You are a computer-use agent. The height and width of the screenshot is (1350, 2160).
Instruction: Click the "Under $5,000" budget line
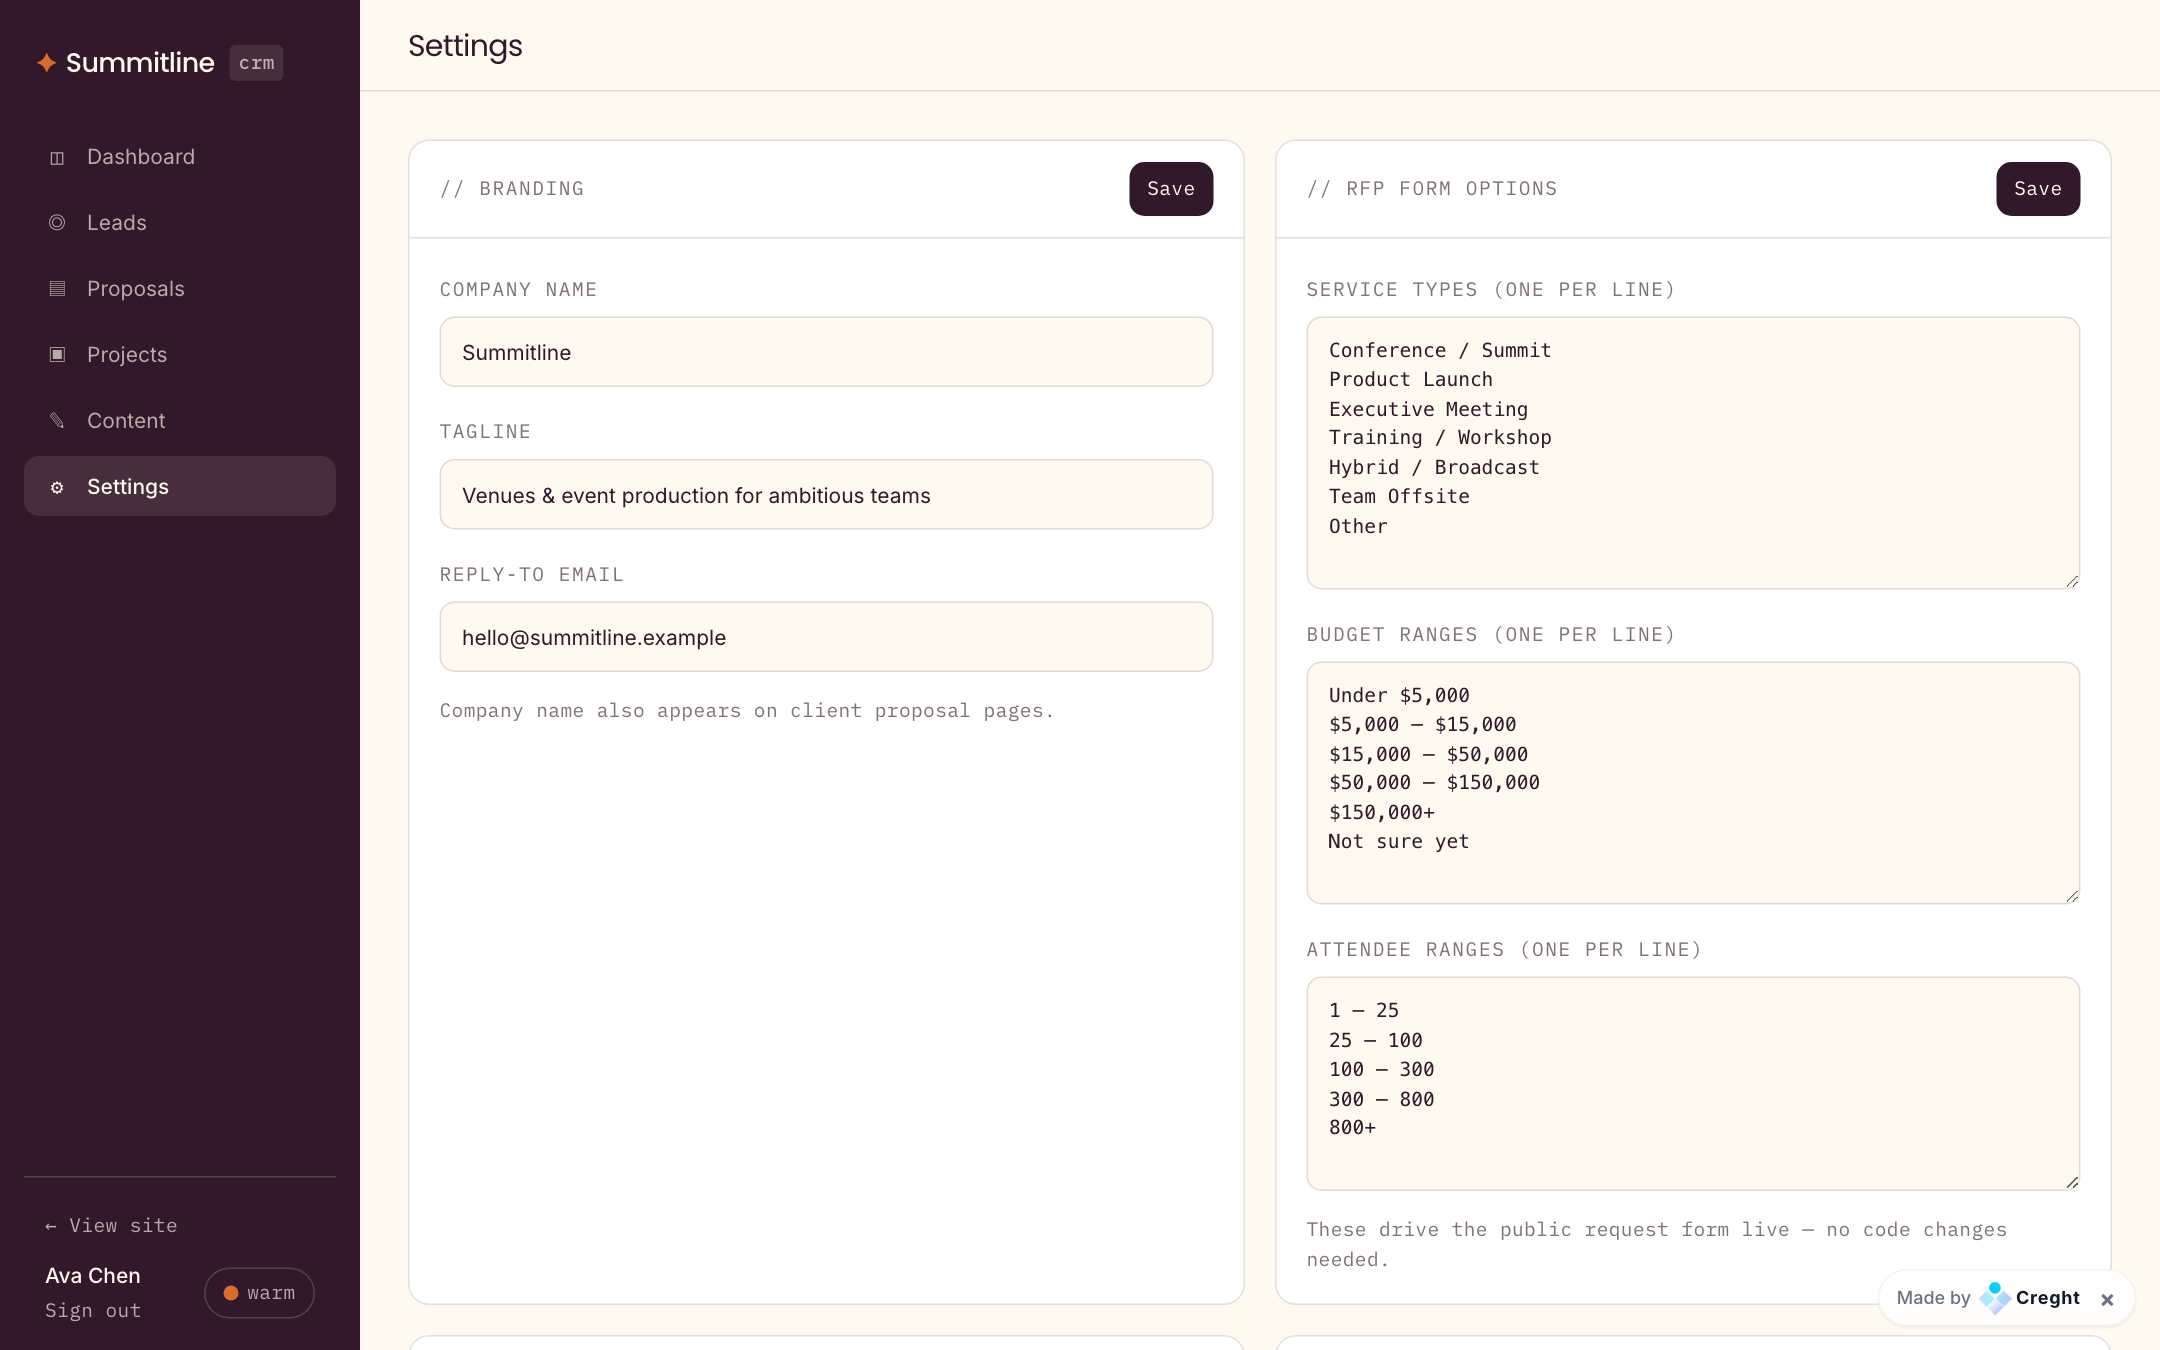[1399, 696]
